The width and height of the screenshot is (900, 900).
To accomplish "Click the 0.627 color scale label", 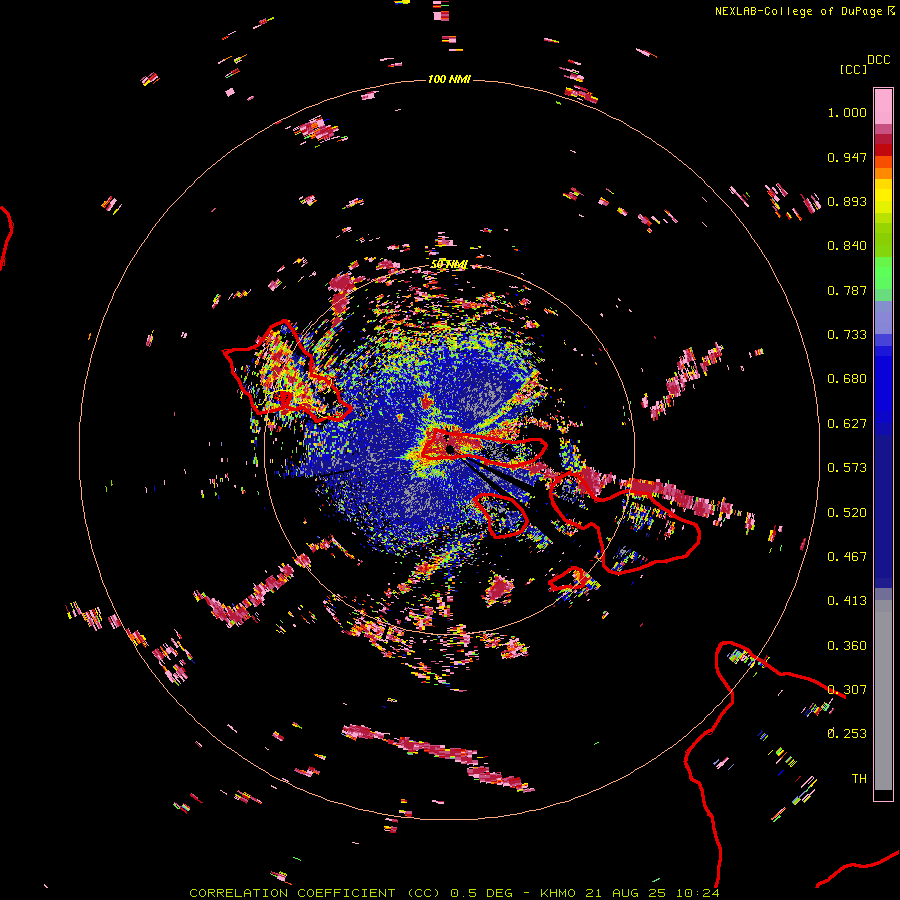I will [x=847, y=424].
